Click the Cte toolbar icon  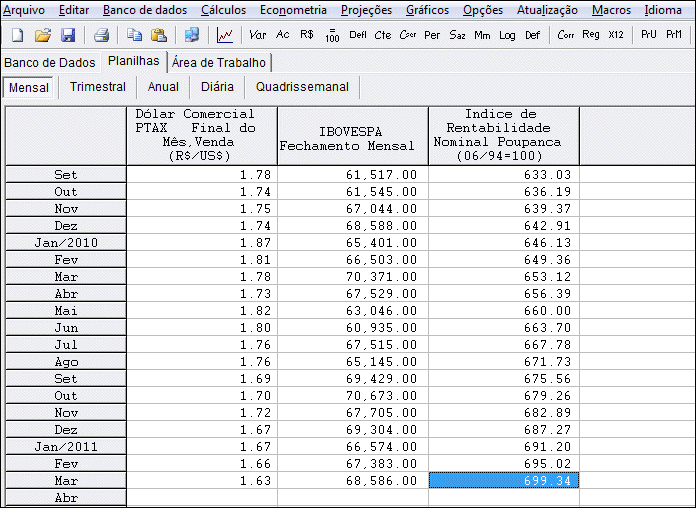(382, 35)
